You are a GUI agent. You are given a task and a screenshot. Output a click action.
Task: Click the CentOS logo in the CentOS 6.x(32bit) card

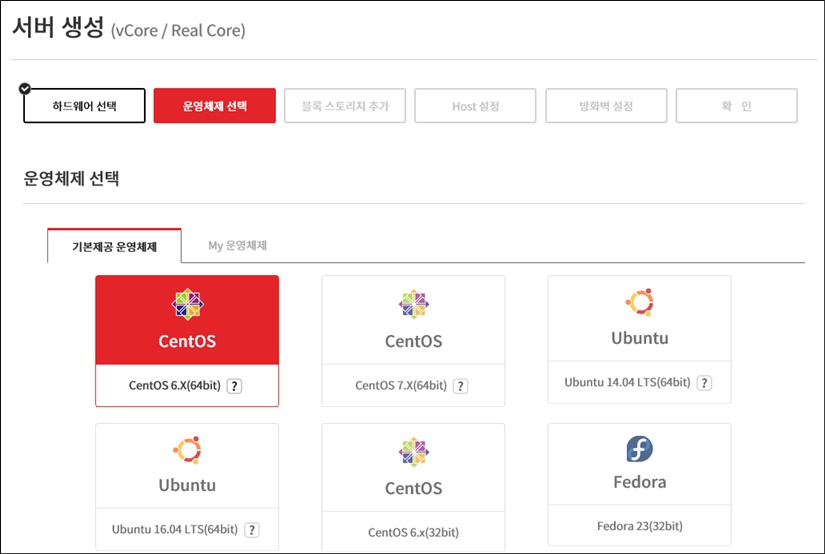[414, 452]
